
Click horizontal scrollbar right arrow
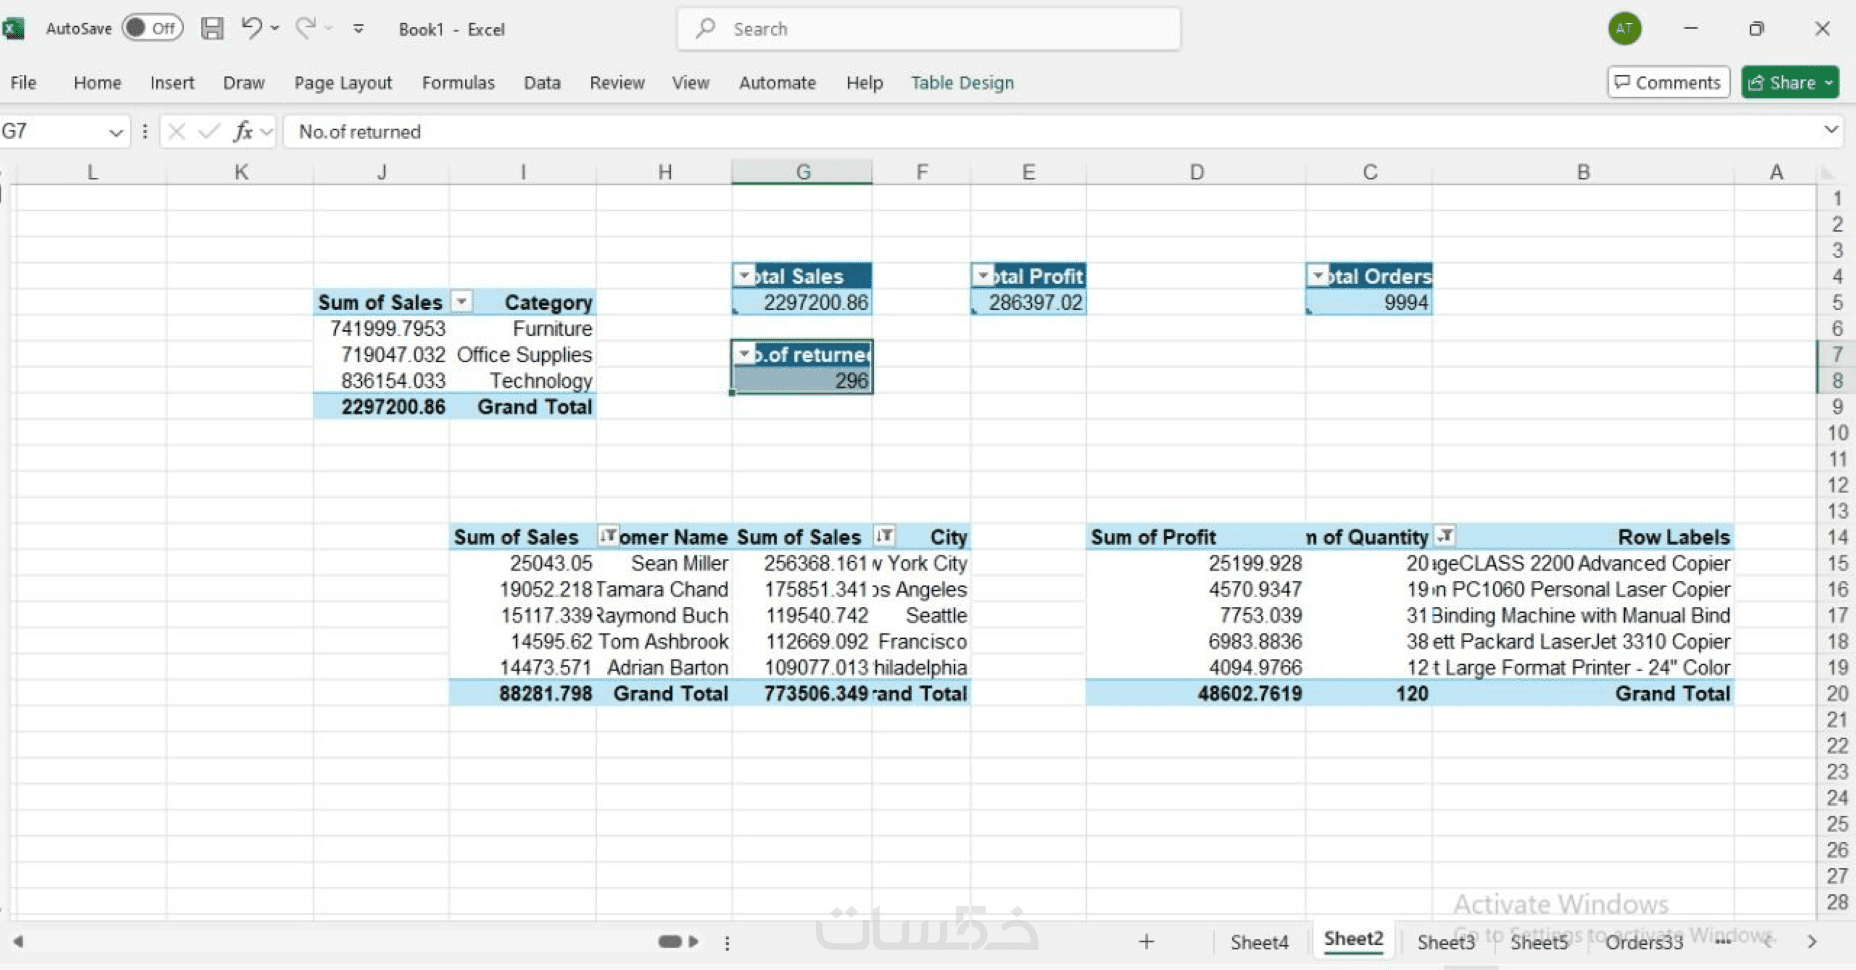click(694, 941)
